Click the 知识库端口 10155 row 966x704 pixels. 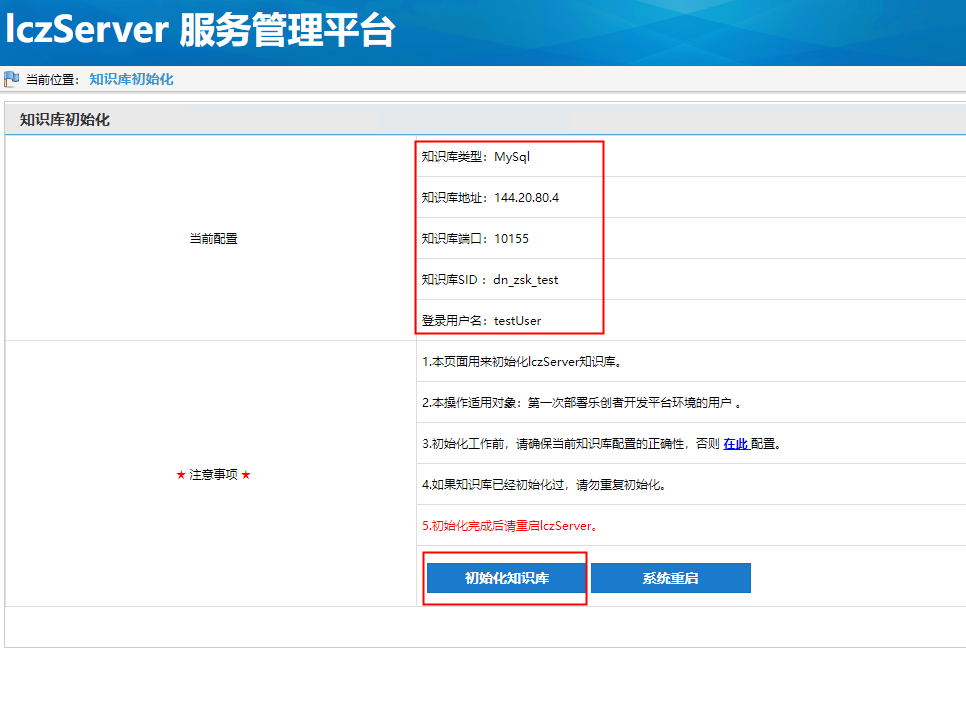click(x=475, y=239)
